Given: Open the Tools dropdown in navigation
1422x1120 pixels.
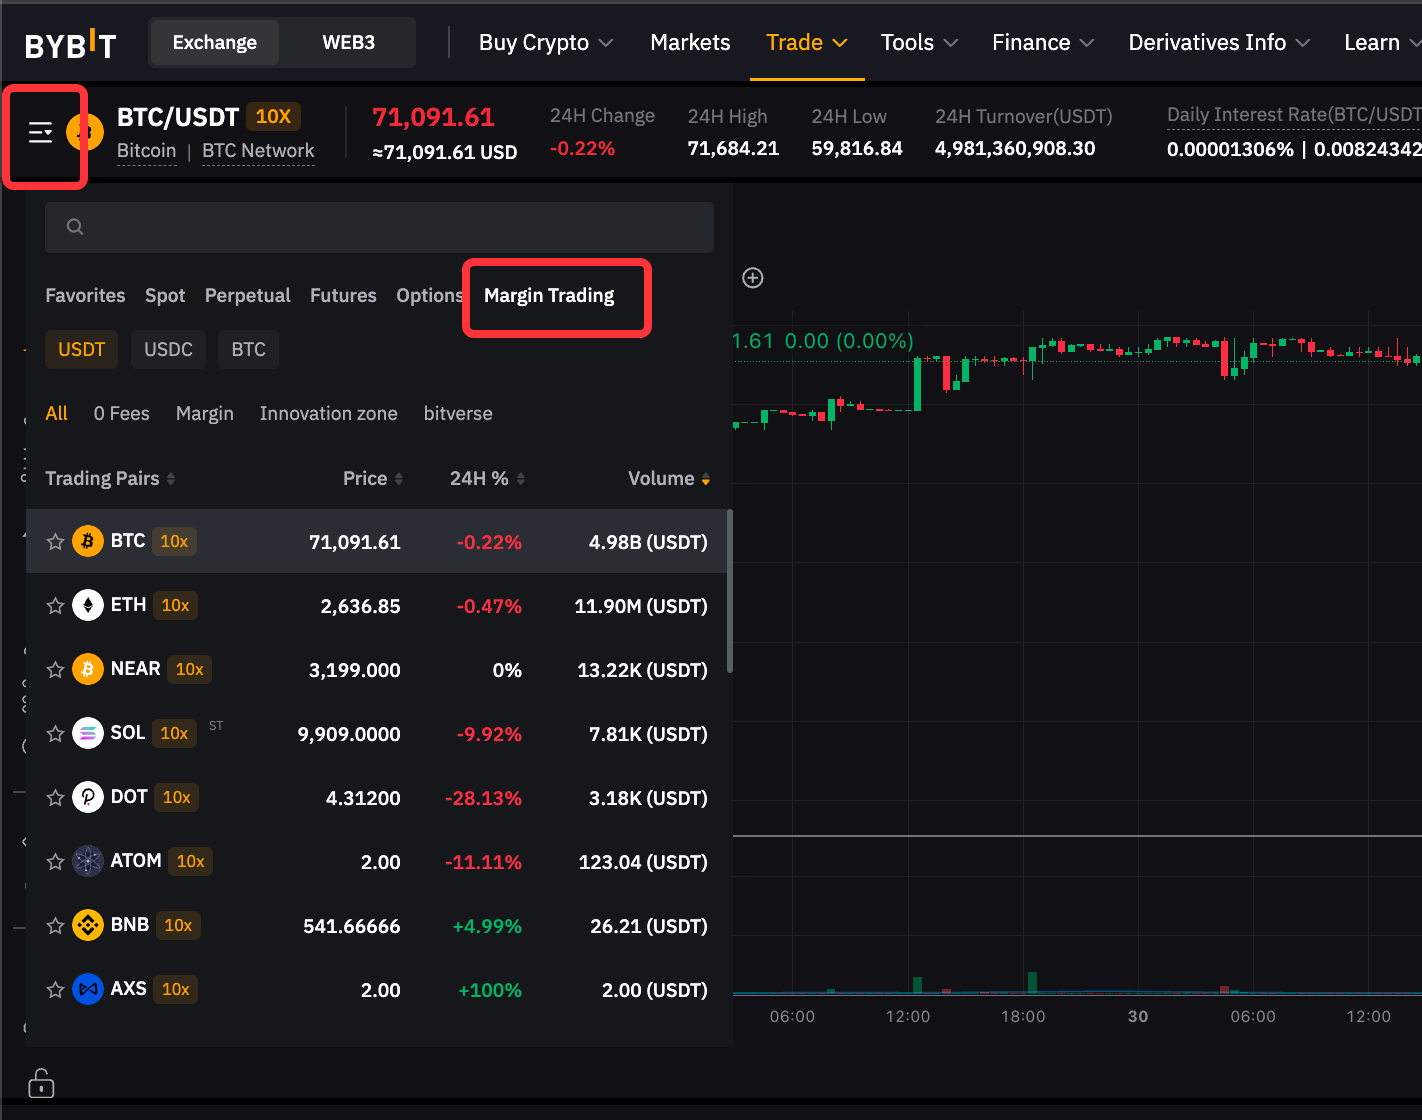Looking at the screenshot, I should (918, 43).
